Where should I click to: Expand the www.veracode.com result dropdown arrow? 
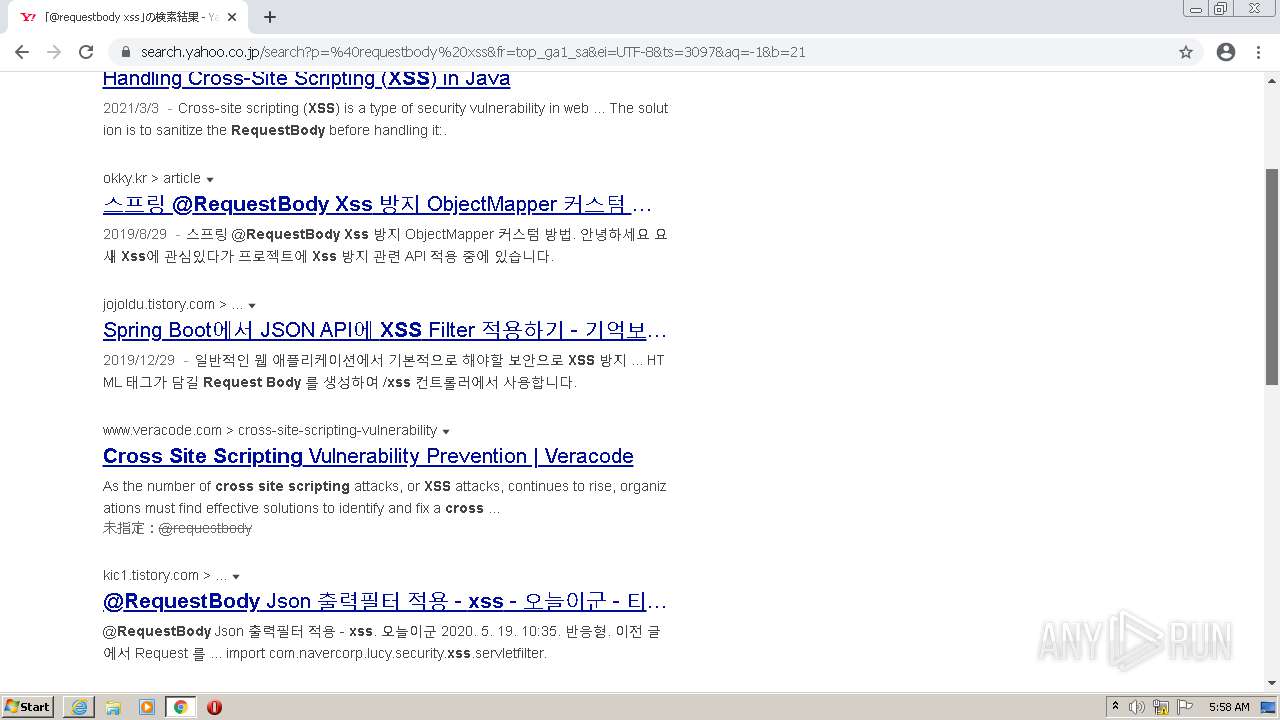pos(446,431)
